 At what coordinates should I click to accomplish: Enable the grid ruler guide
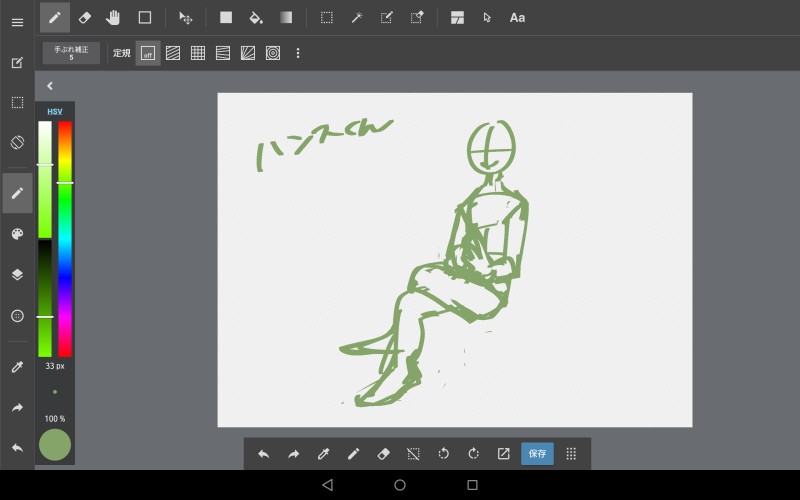pyautogui.click(x=198, y=53)
